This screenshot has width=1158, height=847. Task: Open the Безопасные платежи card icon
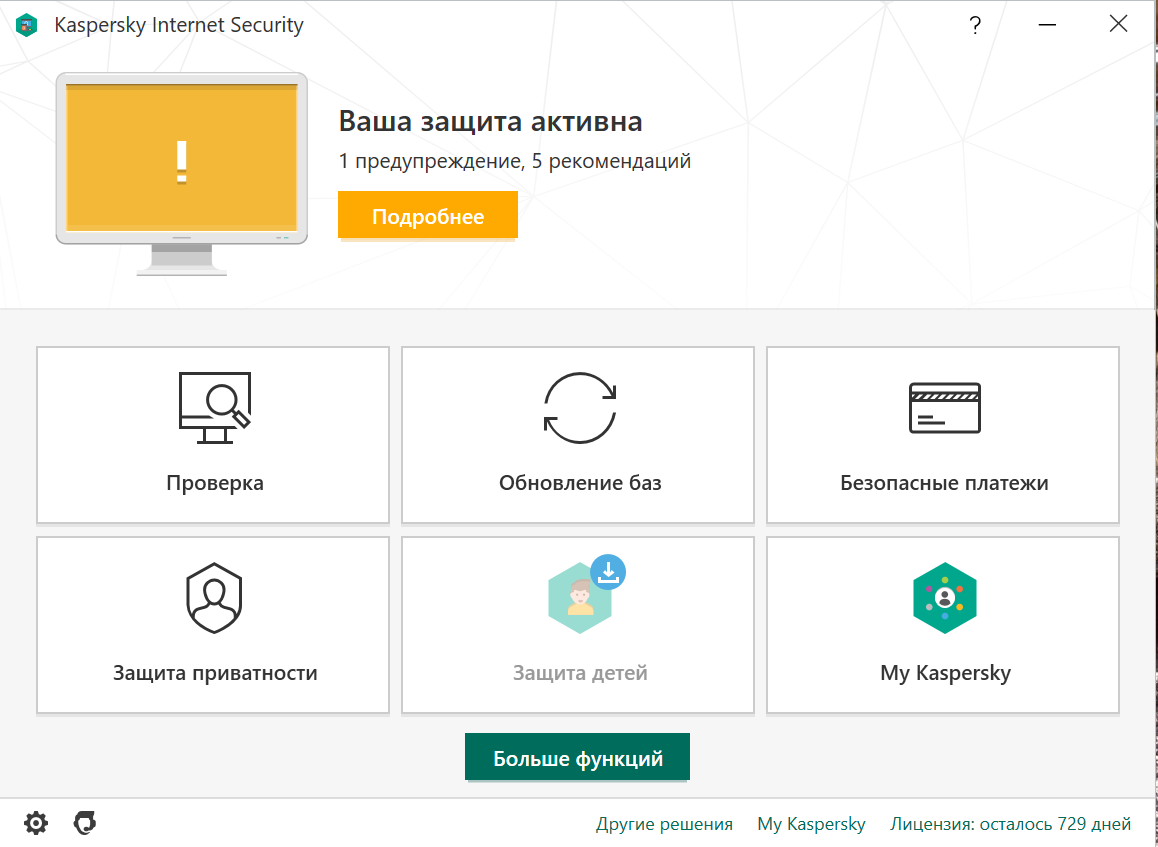(x=945, y=408)
